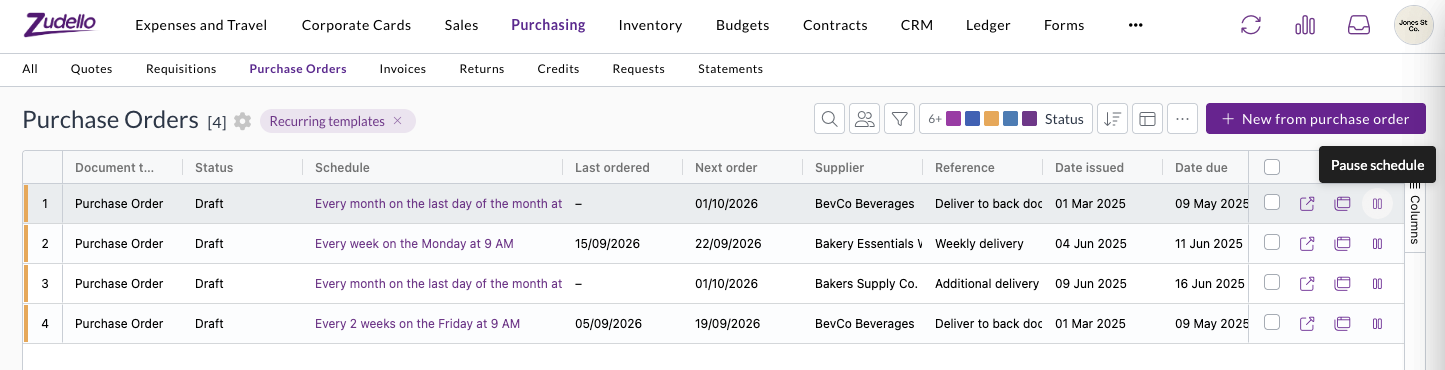Open the Corporate Cards menu
1445x370 pixels.
pyautogui.click(x=356, y=25)
